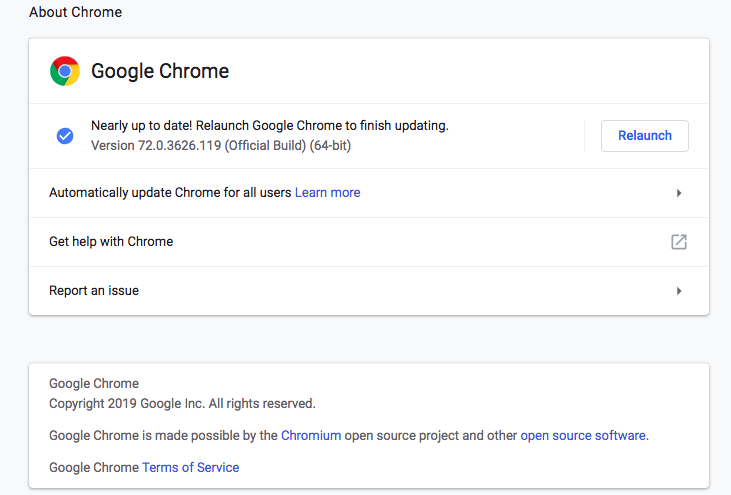731x495 pixels.
Task: Click the Google Chrome name above the copyright line
Action: pos(94,383)
